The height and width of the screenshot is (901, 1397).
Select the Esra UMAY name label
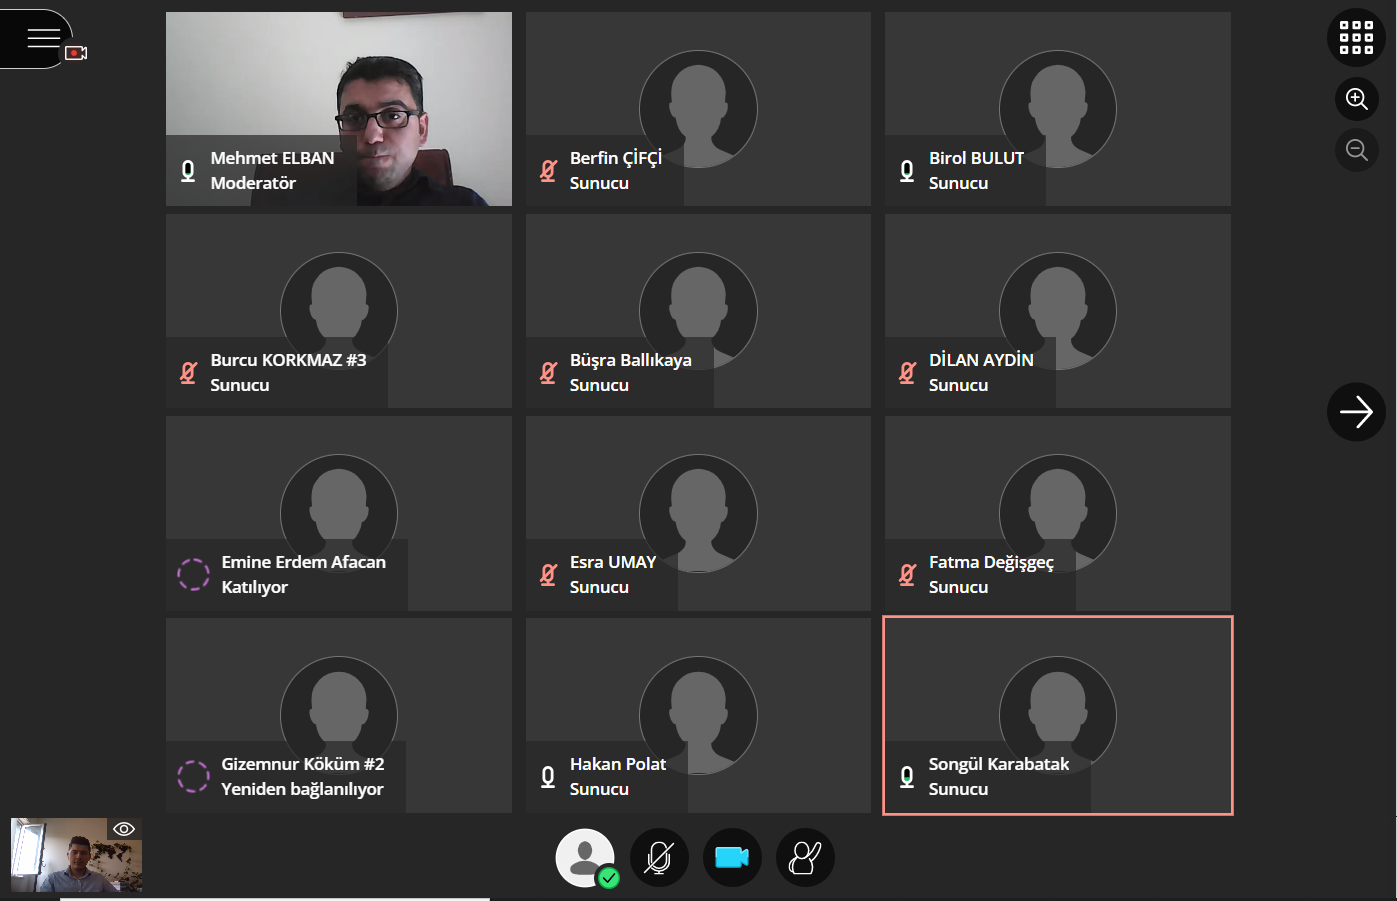[x=613, y=562]
